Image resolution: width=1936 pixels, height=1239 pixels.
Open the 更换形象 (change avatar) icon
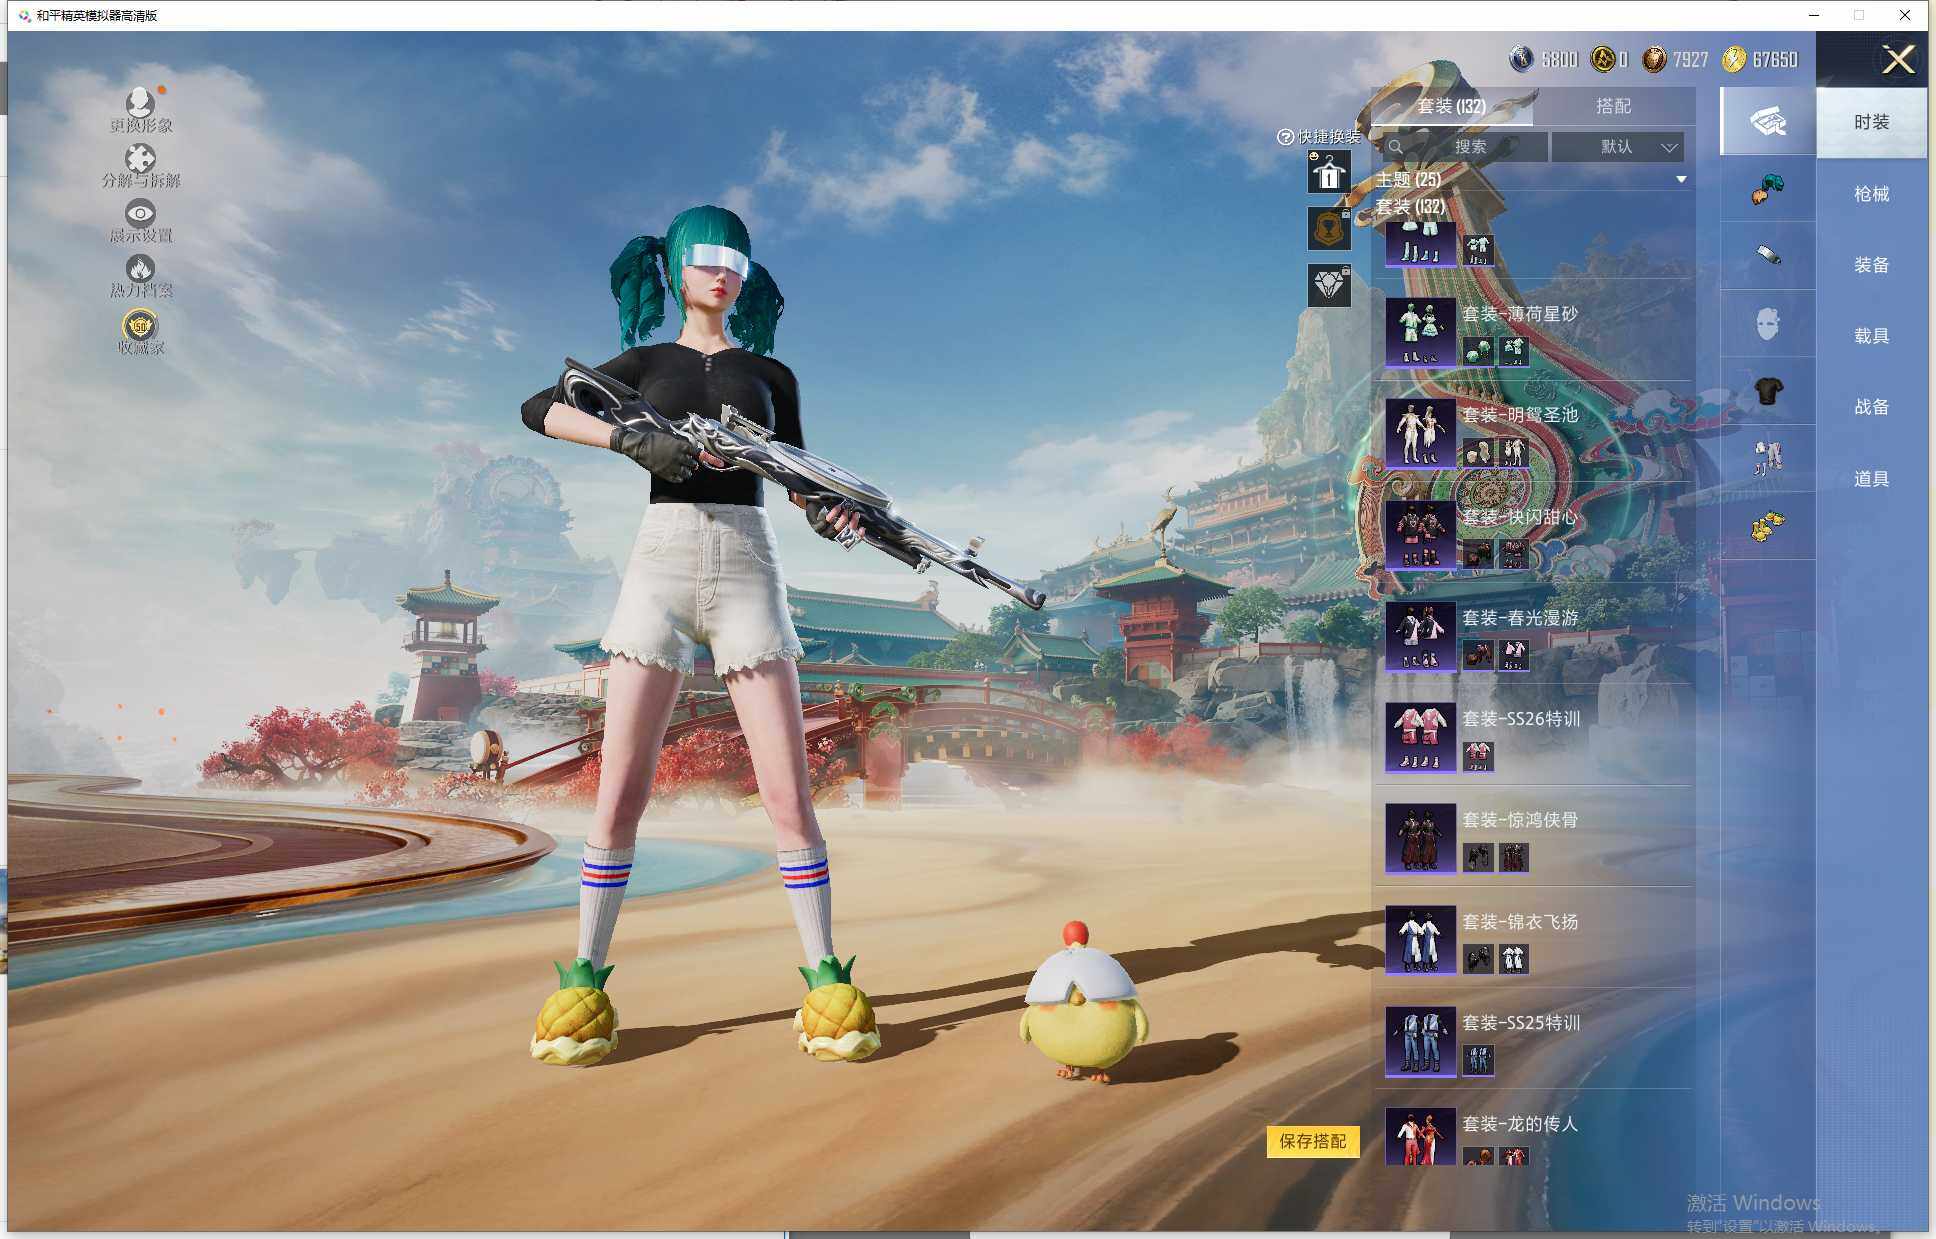pyautogui.click(x=140, y=104)
